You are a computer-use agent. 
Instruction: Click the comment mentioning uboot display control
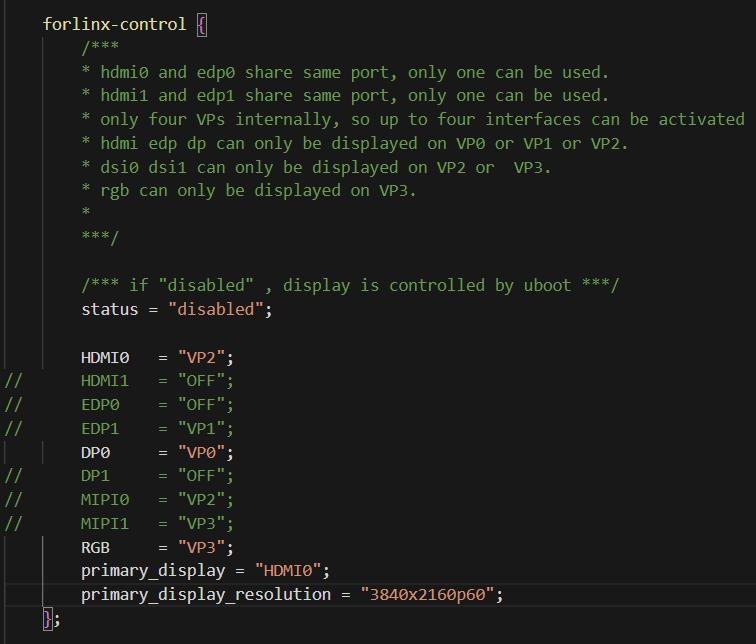(350, 285)
